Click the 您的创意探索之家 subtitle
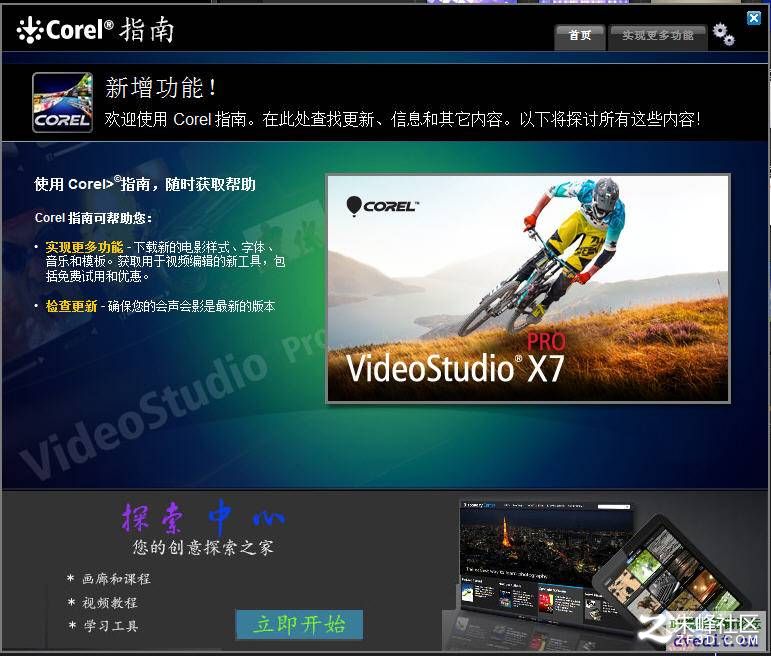The width and height of the screenshot is (771, 656). pyautogui.click(x=203, y=547)
